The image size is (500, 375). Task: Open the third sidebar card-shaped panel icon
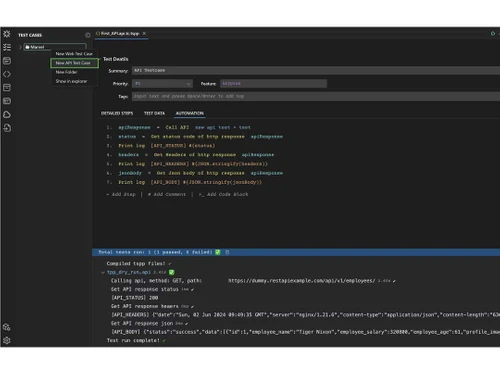coord(7,61)
